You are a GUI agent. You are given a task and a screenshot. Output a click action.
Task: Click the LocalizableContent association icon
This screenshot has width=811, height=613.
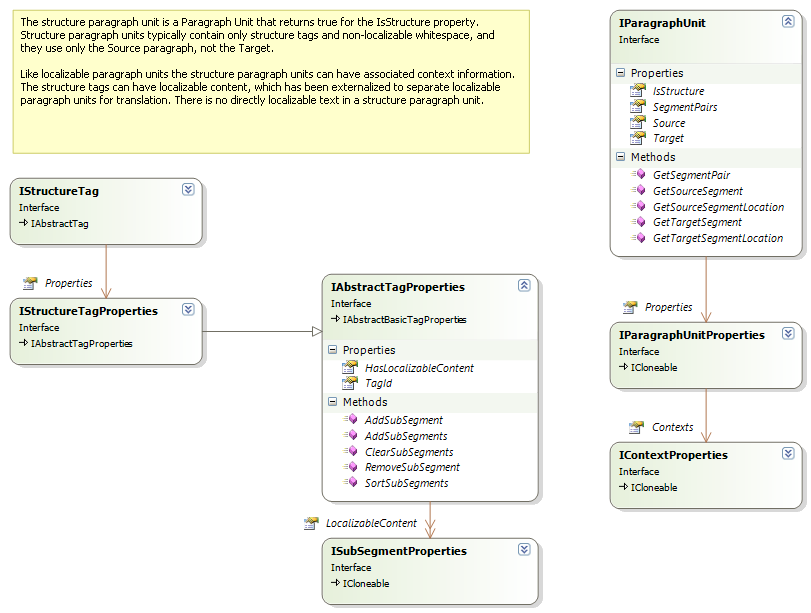[x=311, y=523]
